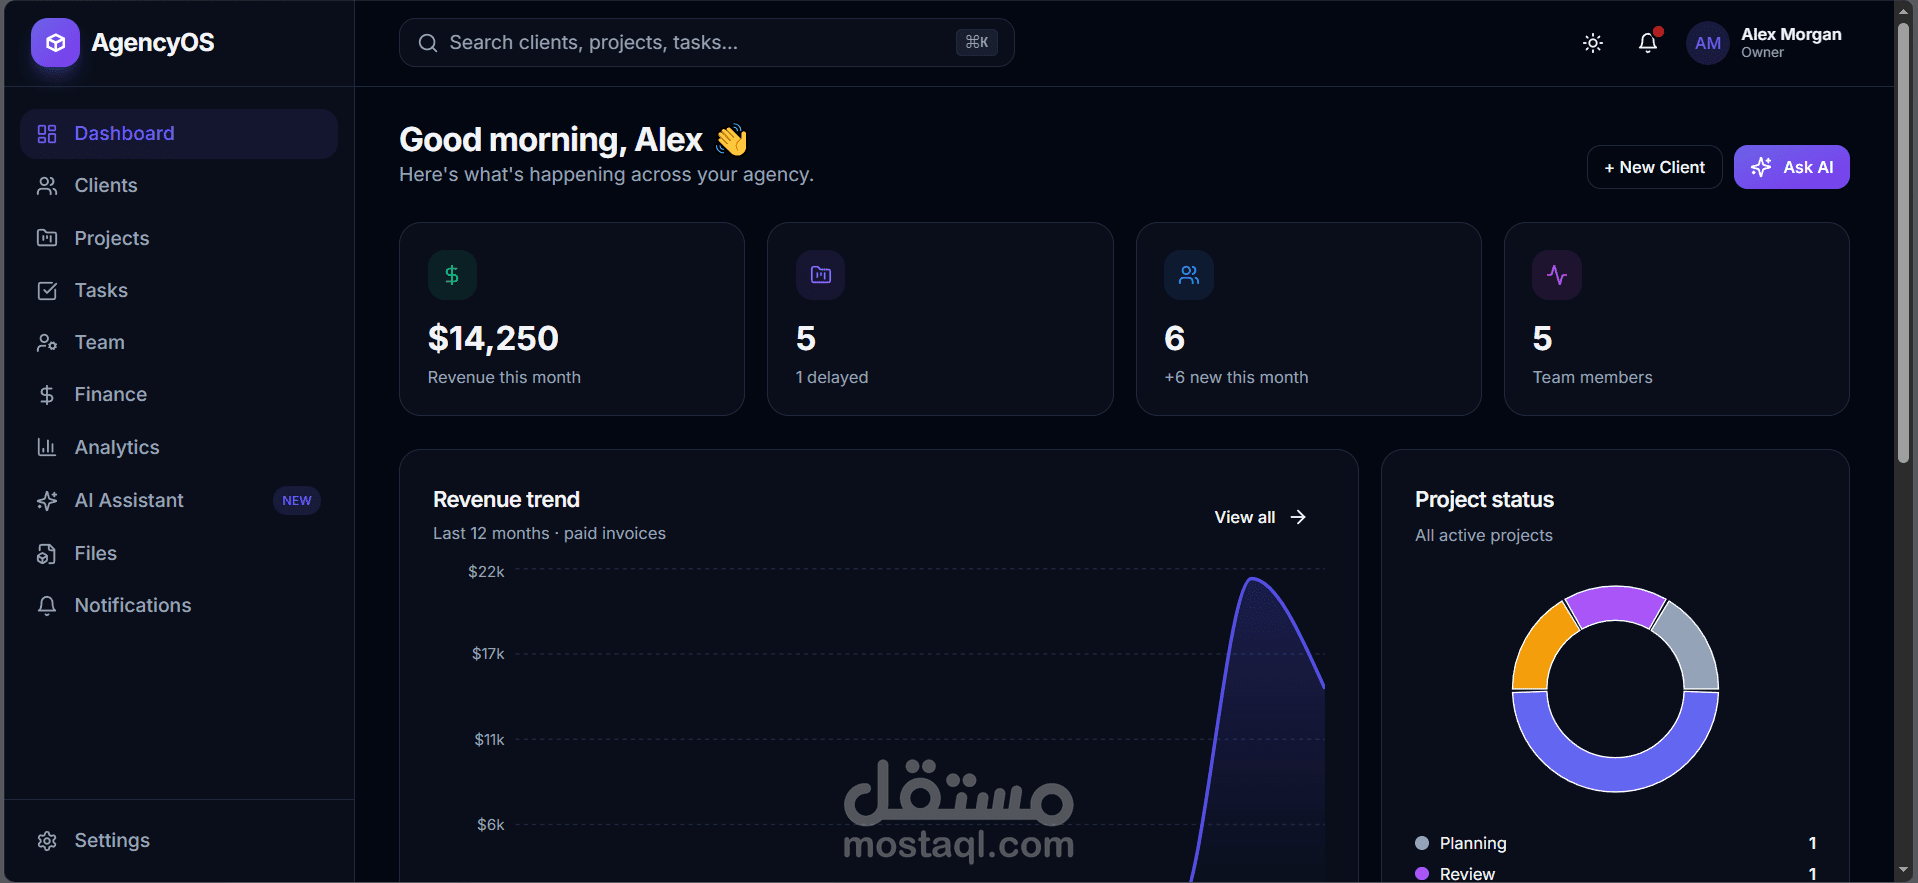Click the AM user avatar
The width and height of the screenshot is (1918, 883).
[1708, 43]
